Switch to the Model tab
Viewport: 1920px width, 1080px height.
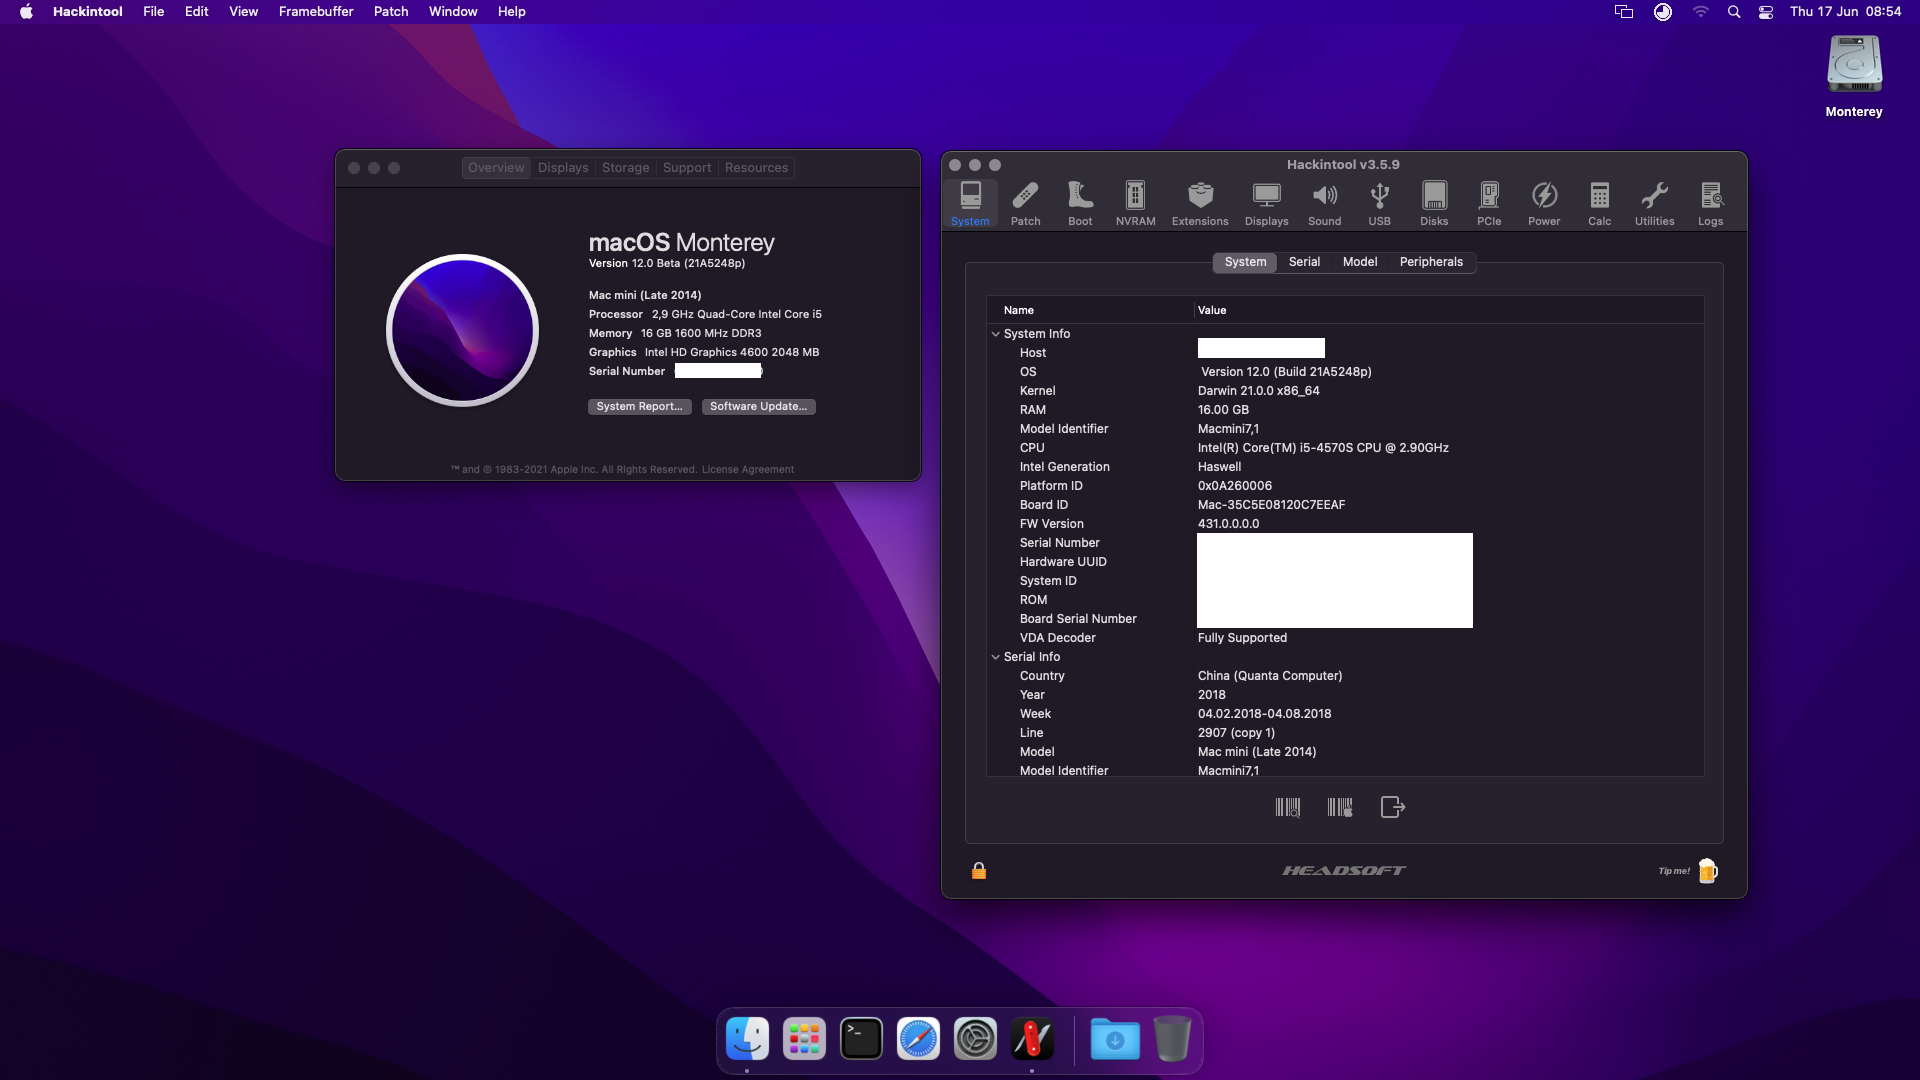click(1360, 262)
